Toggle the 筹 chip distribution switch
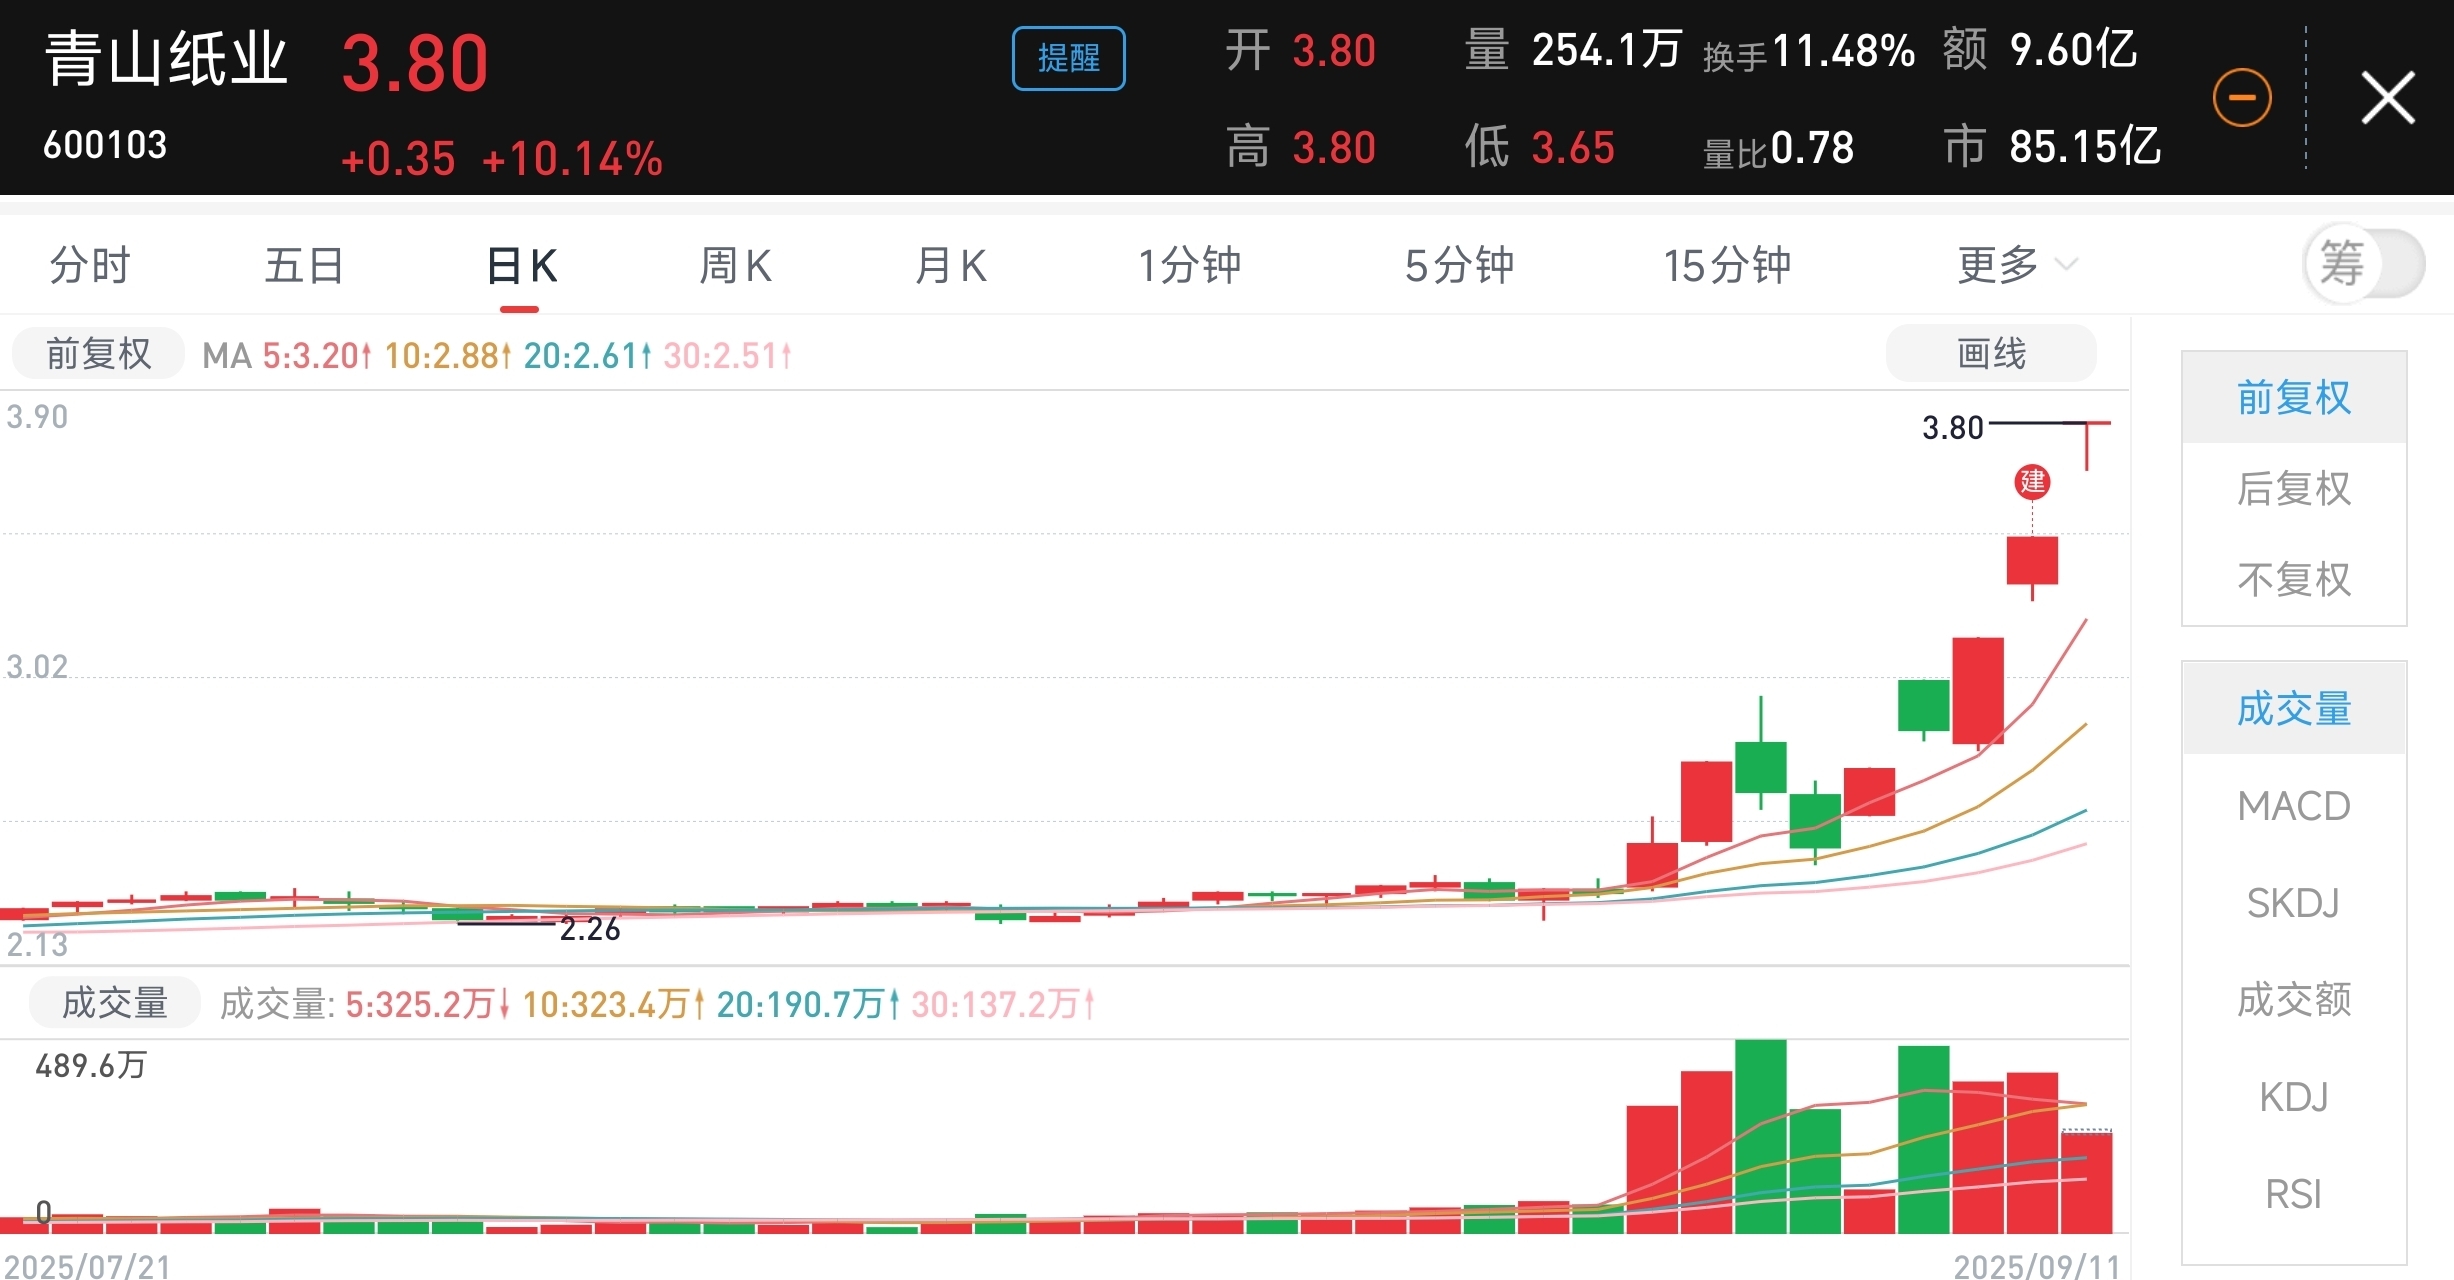Image resolution: width=2454 pixels, height=1280 pixels. click(x=2364, y=264)
